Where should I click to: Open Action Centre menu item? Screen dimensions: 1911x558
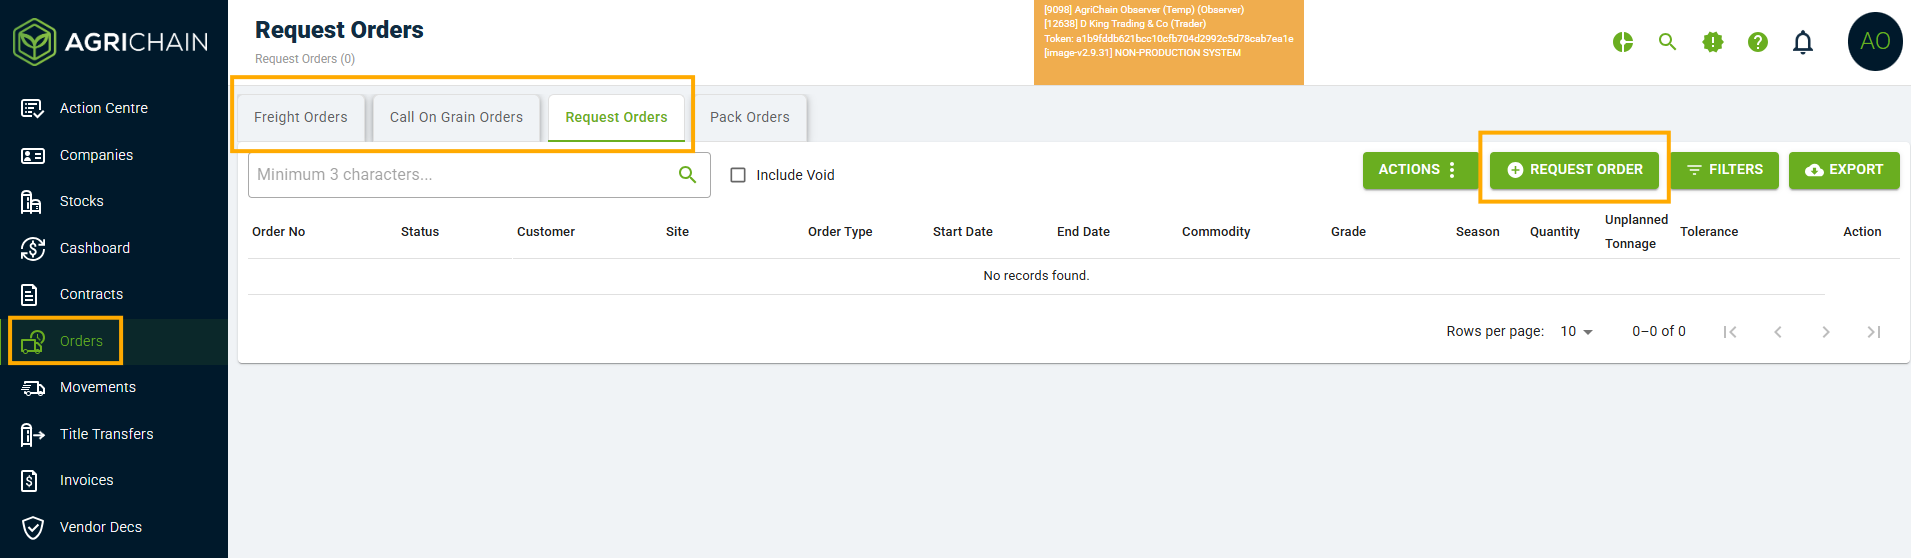click(114, 108)
